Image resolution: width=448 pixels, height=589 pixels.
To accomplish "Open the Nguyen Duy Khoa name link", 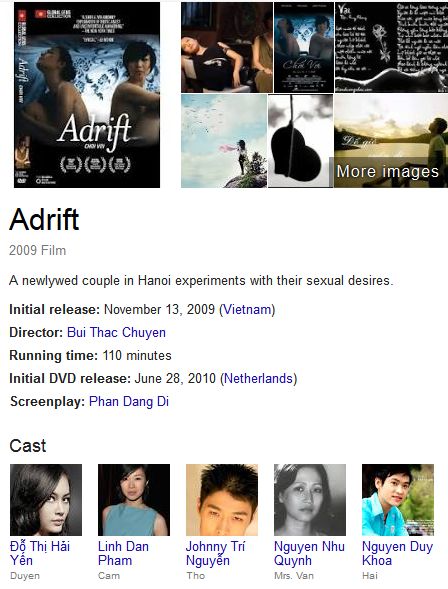I will coord(397,553).
